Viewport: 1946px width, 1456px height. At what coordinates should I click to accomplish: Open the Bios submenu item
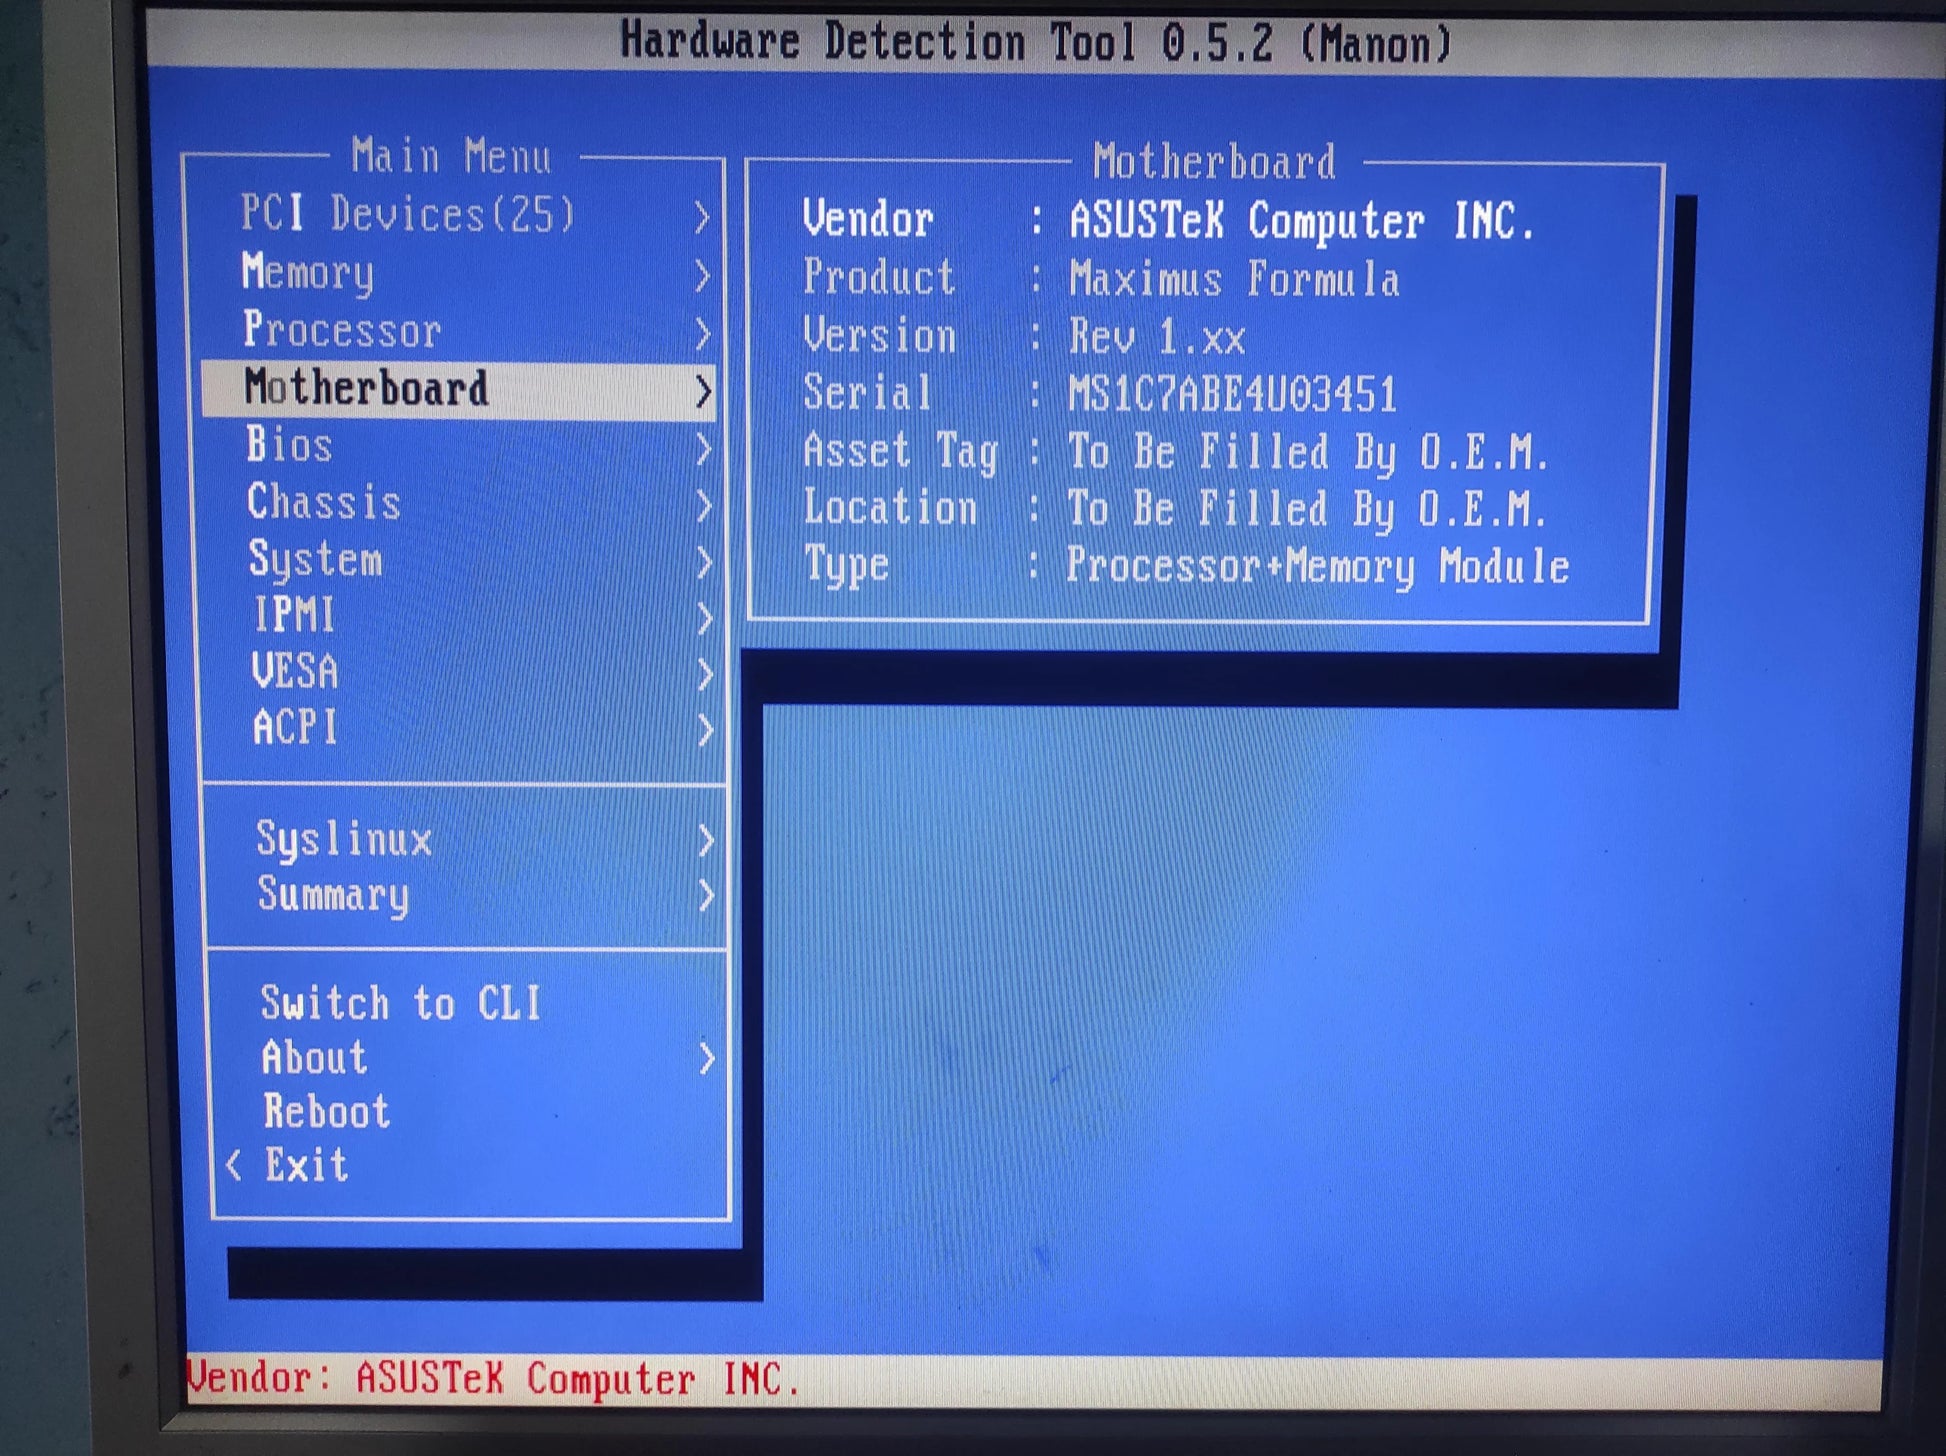pos(290,445)
